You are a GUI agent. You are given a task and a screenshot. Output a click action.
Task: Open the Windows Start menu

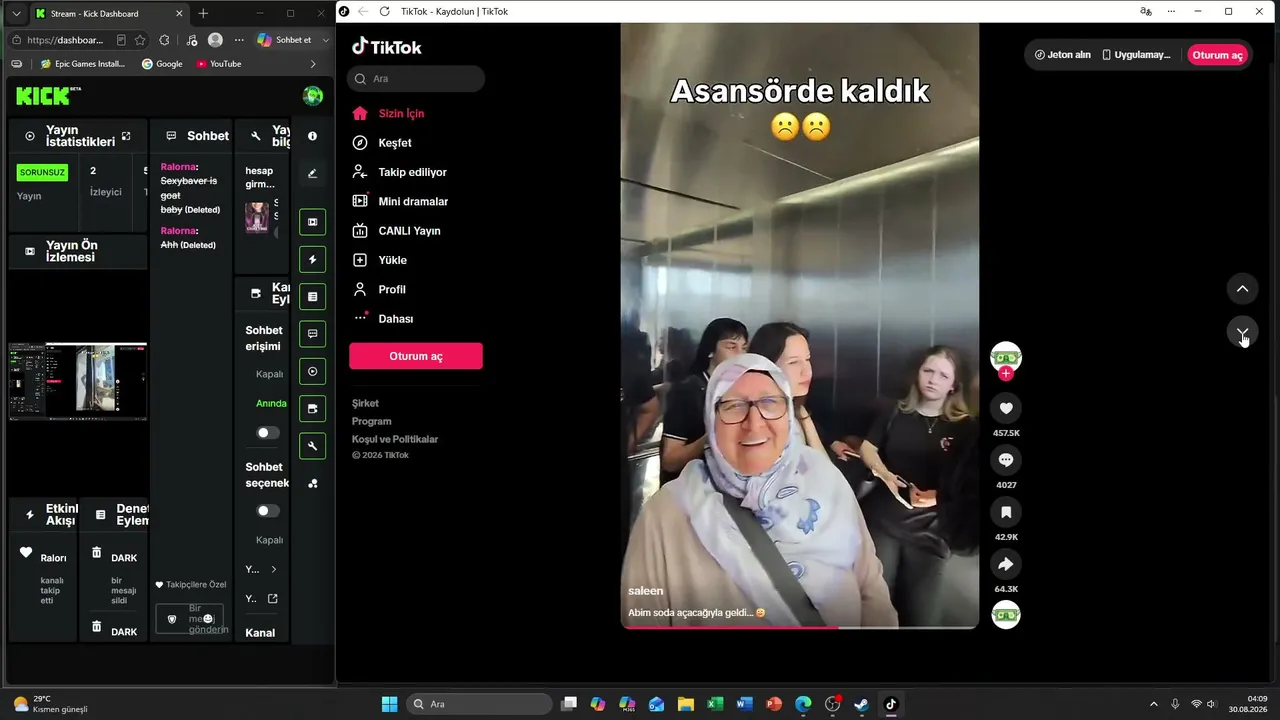point(389,704)
